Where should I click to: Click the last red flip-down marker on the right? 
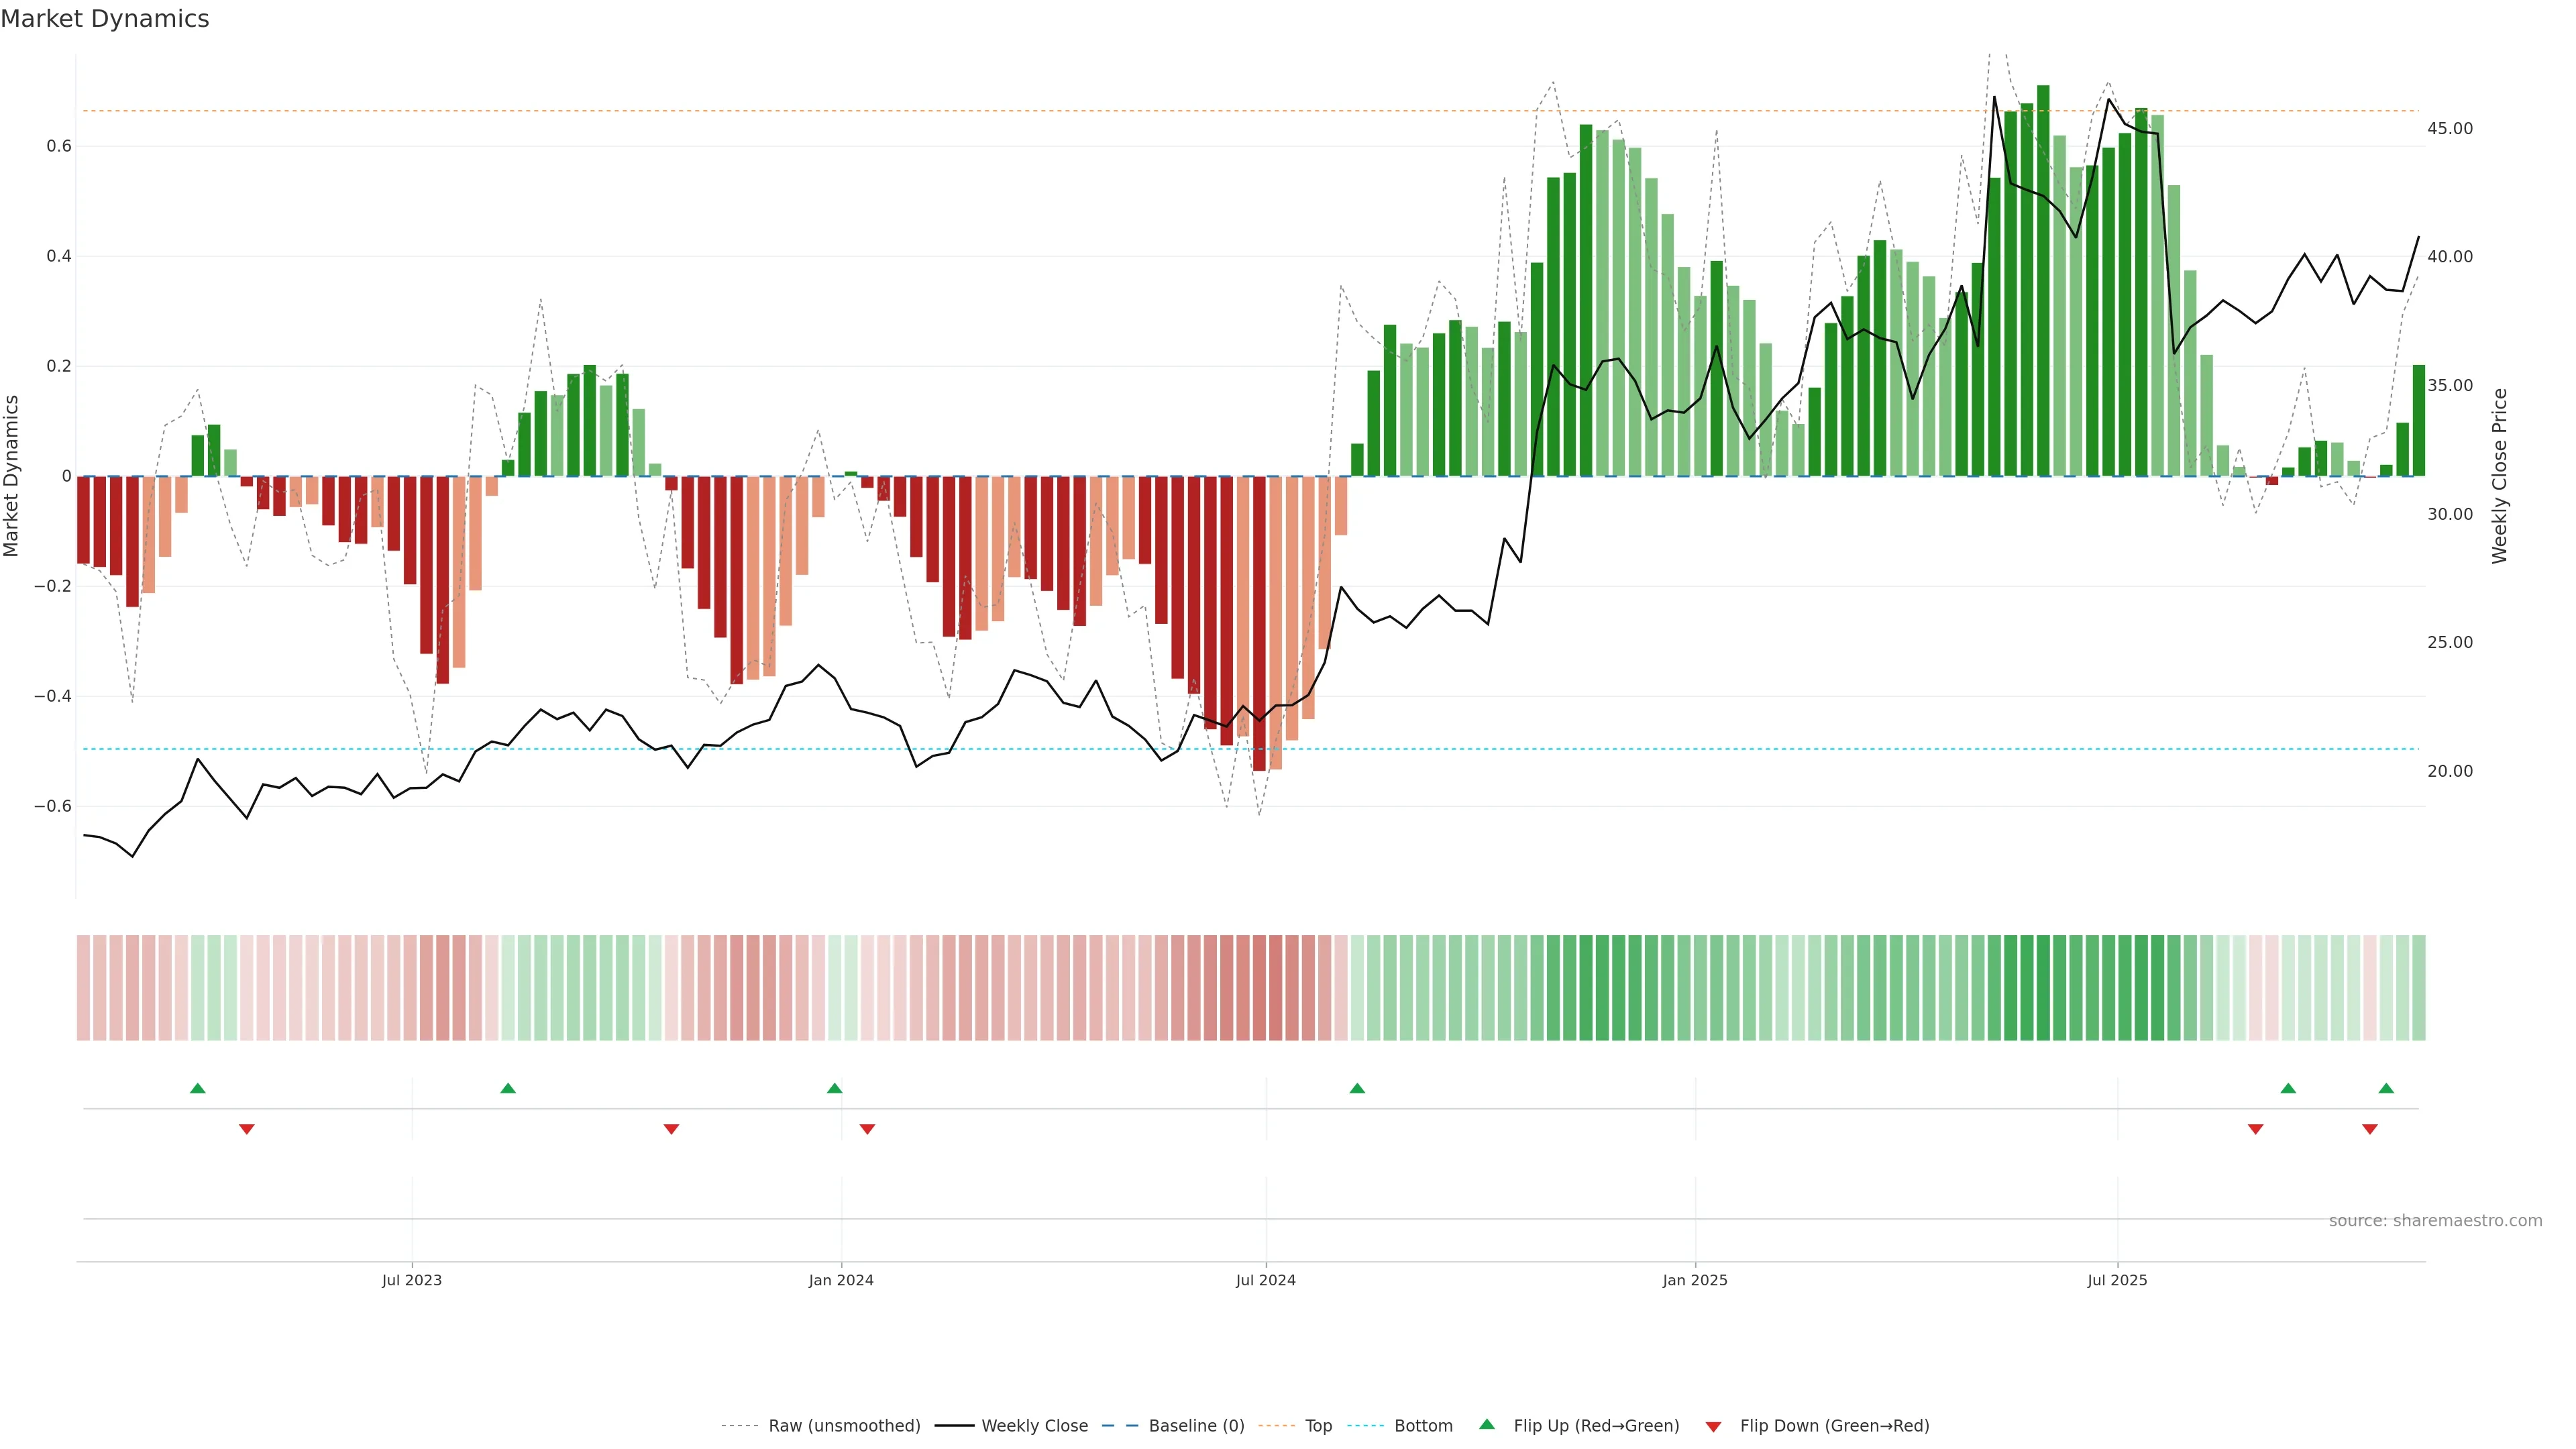tap(2369, 1129)
